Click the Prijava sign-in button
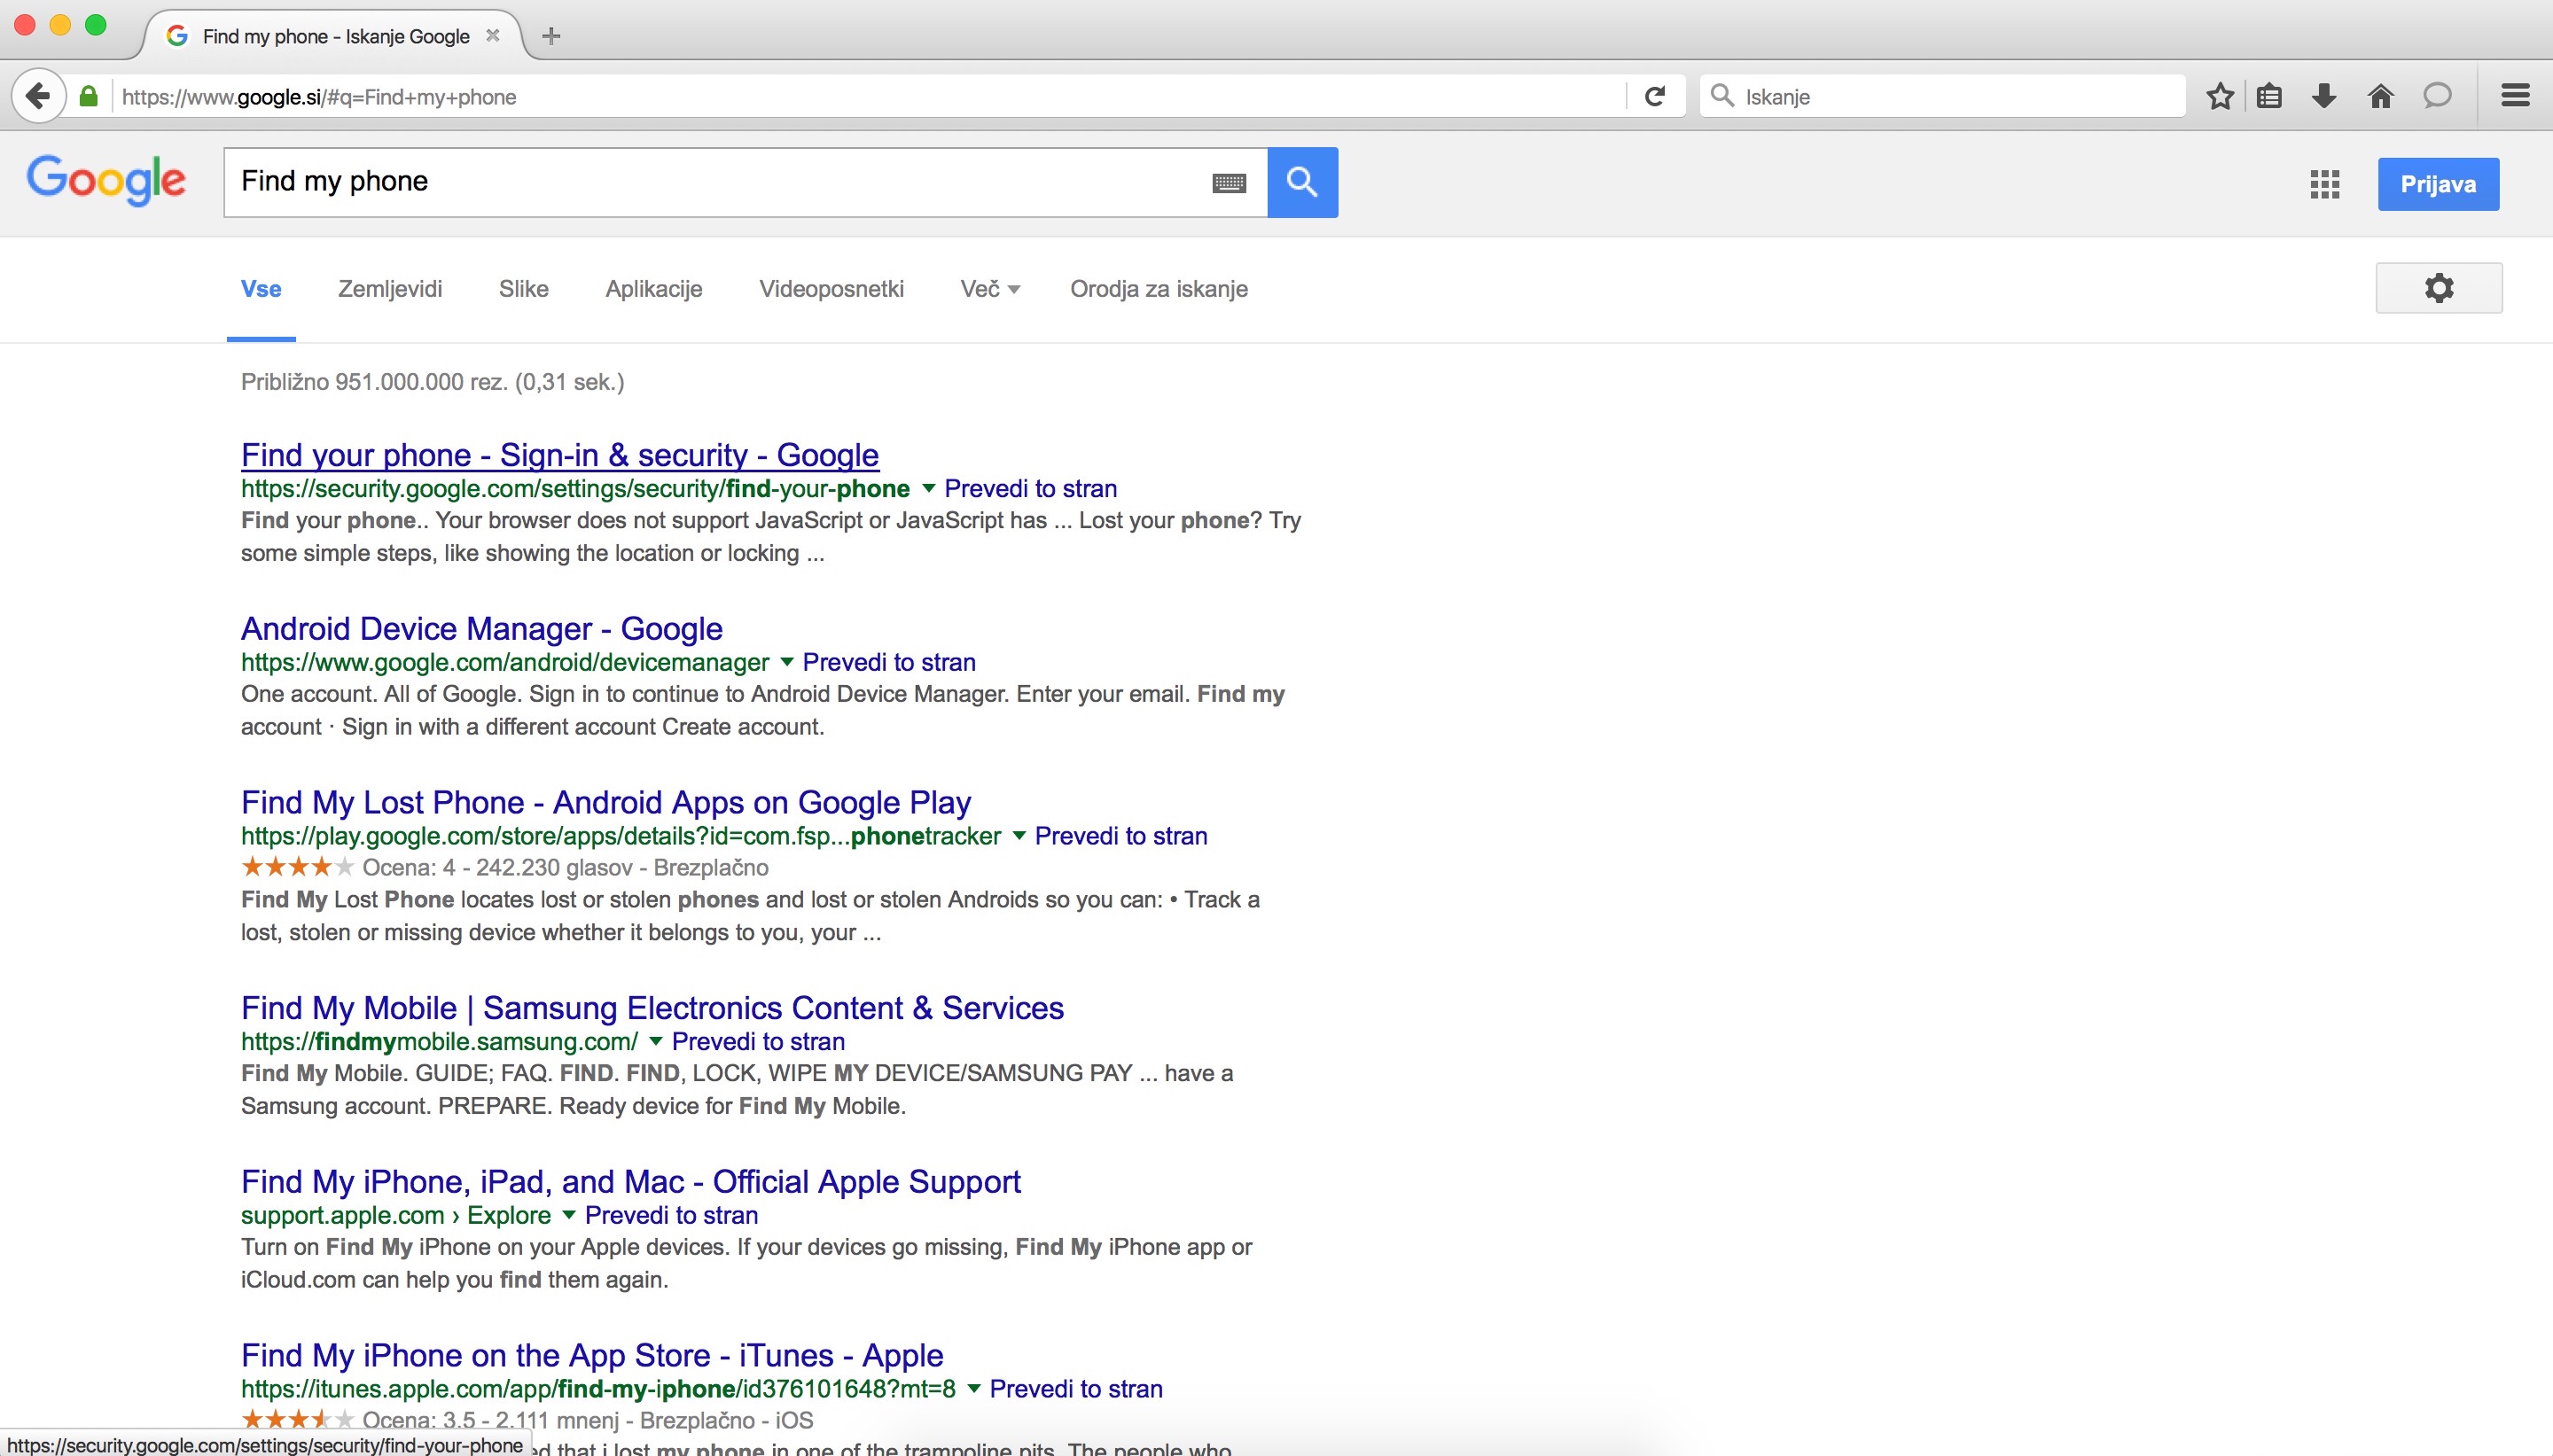Image resolution: width=2553 pixels, height=1456 pixels. click(x=2438, y=184)
